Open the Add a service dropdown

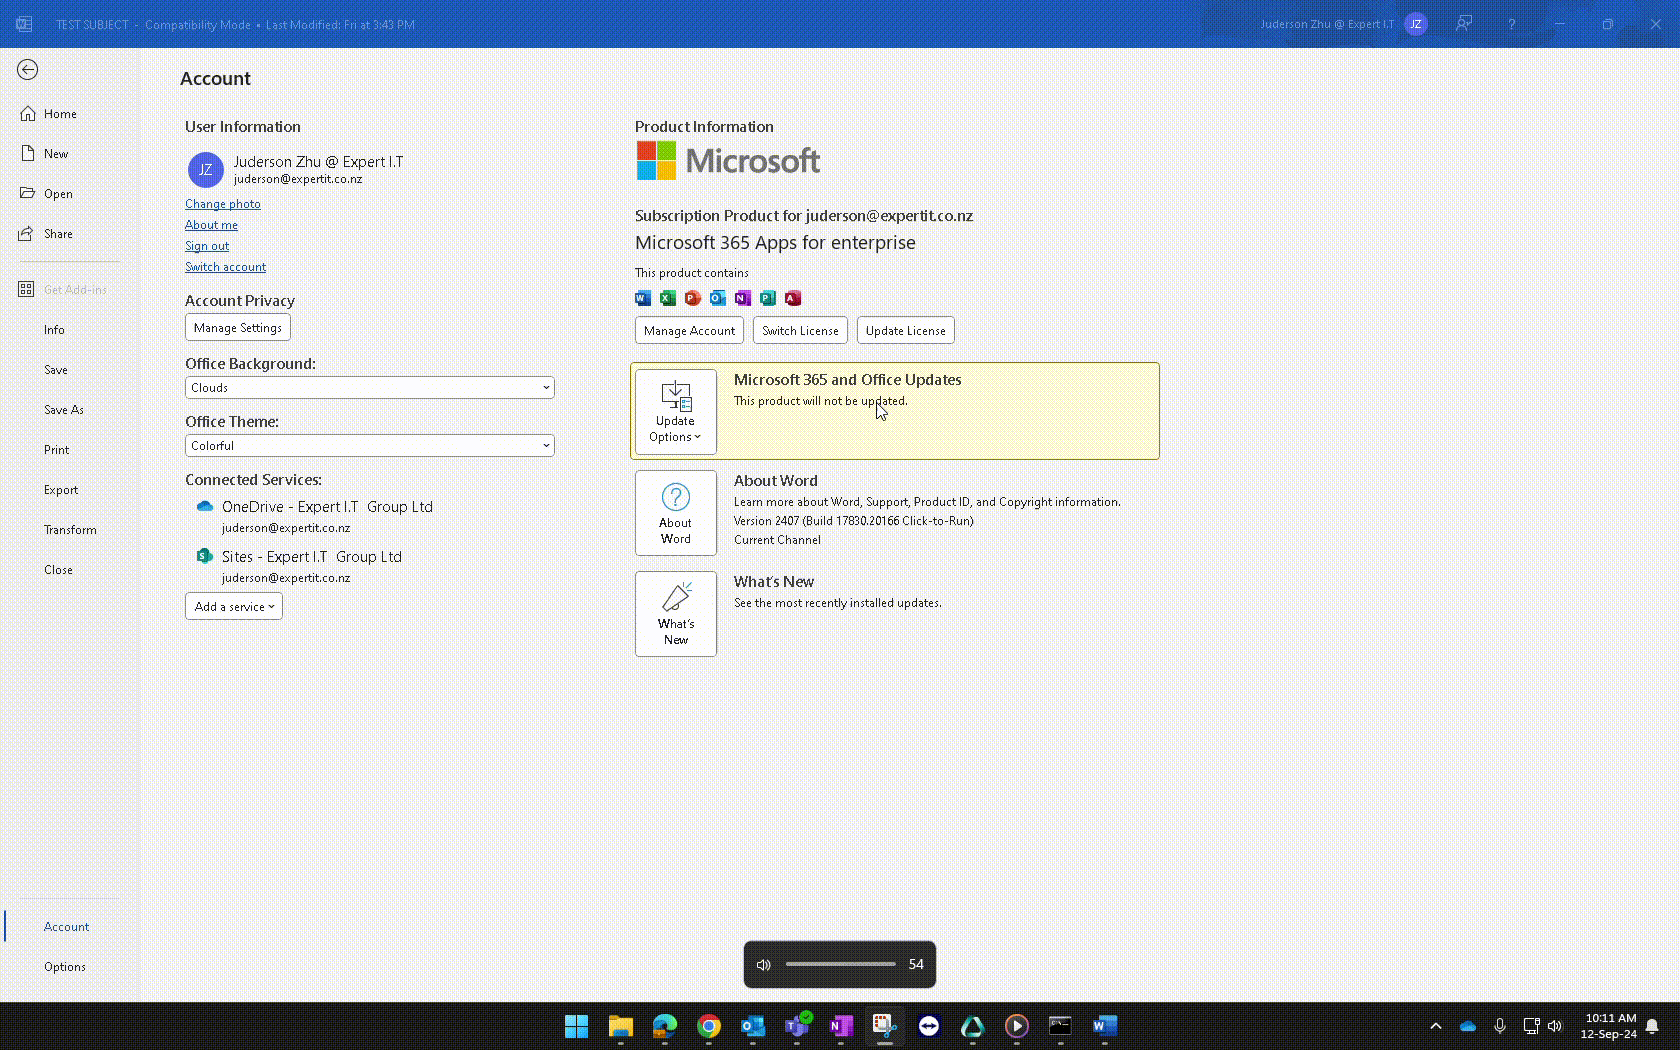[234, 606]
